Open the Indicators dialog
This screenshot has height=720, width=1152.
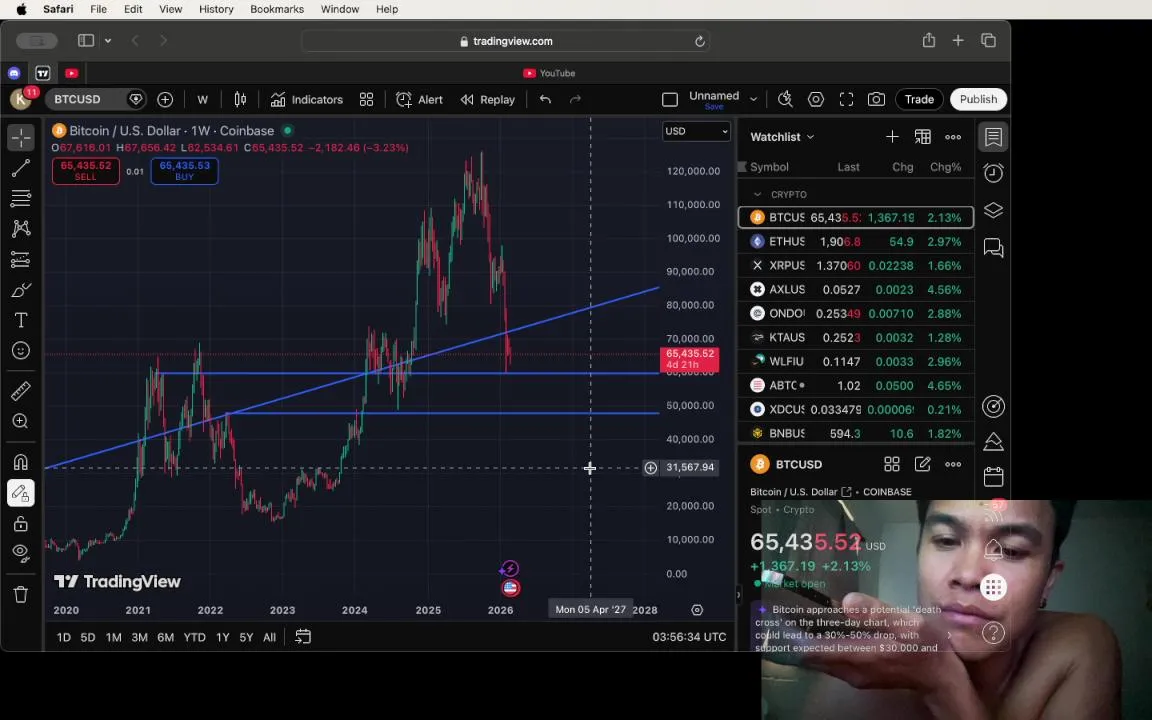click(x=306, y=100)
